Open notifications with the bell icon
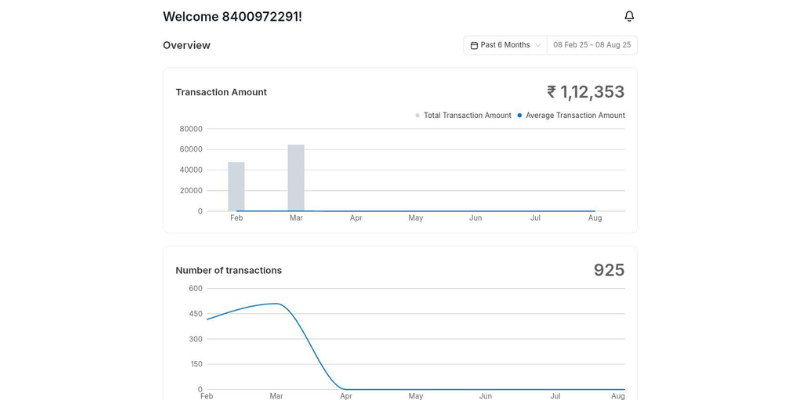This screenshot has height=400, width=800. (x=629, y=16)
